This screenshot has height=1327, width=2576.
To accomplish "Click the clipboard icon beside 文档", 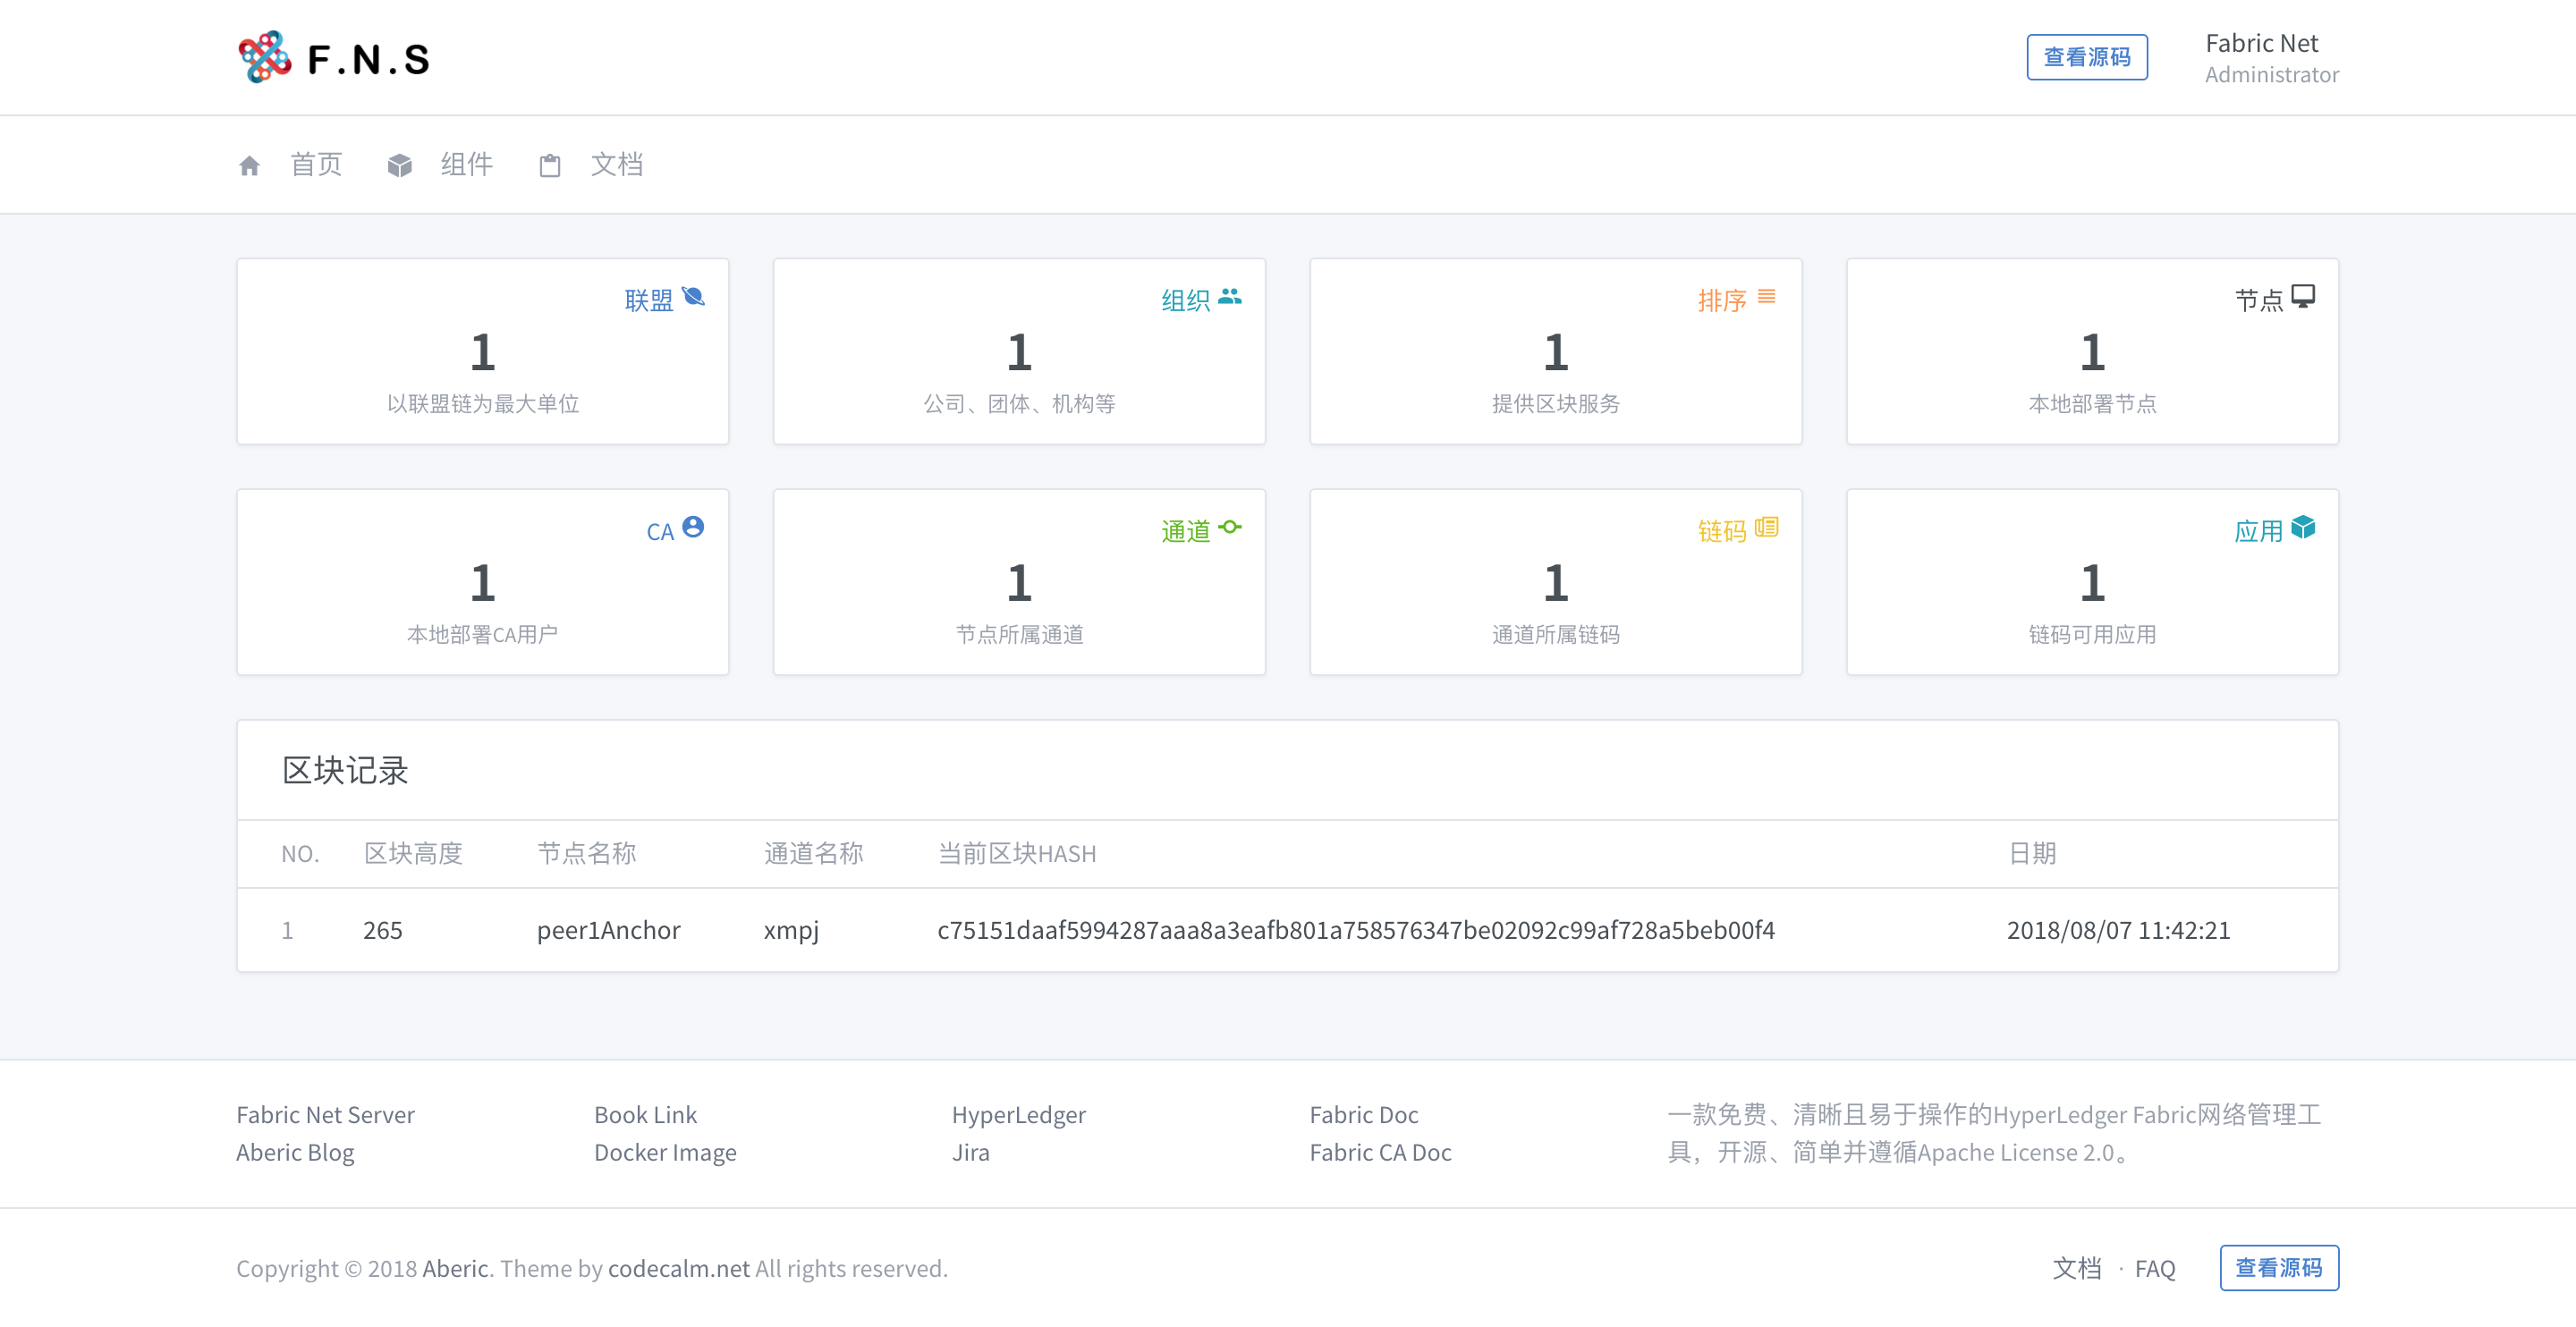I will pos(549,165).
